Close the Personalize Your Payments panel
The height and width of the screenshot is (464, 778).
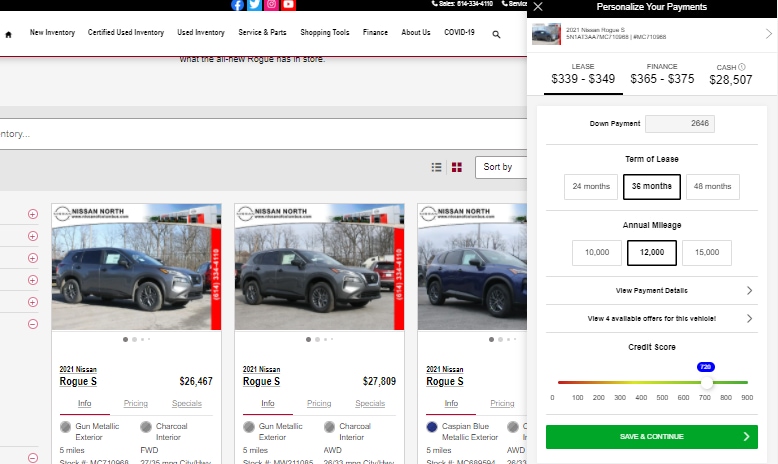pyautogui.click(x=538, y=7)
